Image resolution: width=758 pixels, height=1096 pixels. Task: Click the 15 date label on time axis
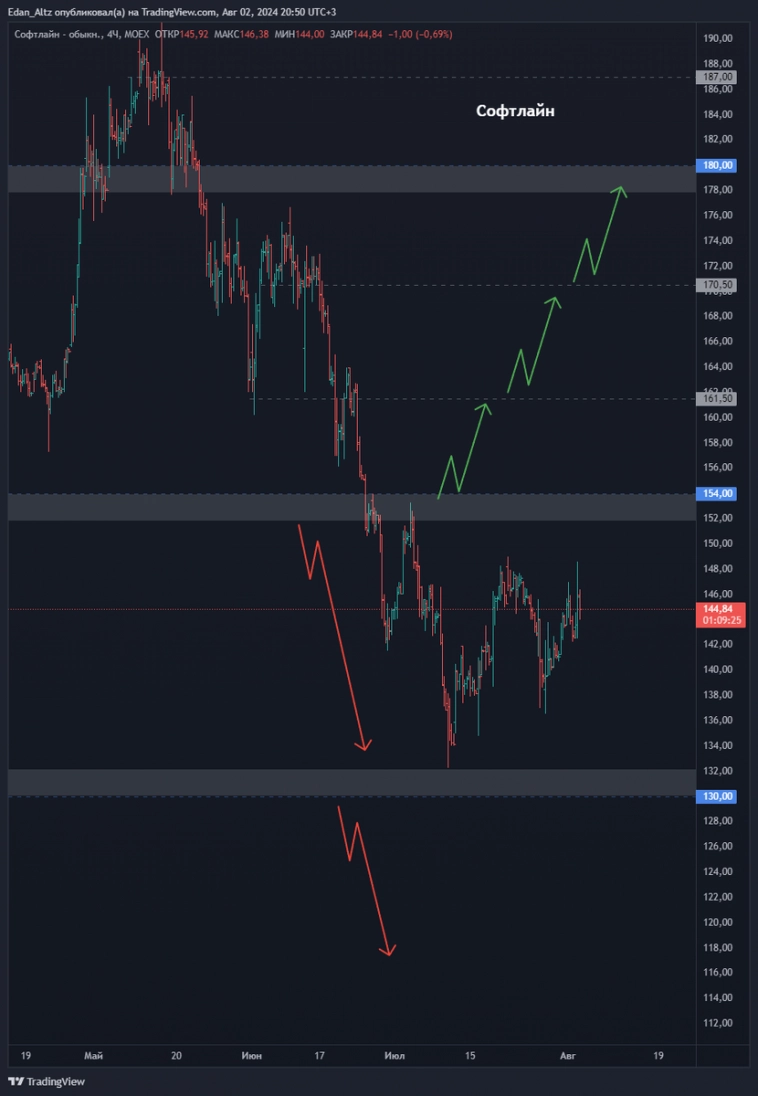click(471, 1055)
